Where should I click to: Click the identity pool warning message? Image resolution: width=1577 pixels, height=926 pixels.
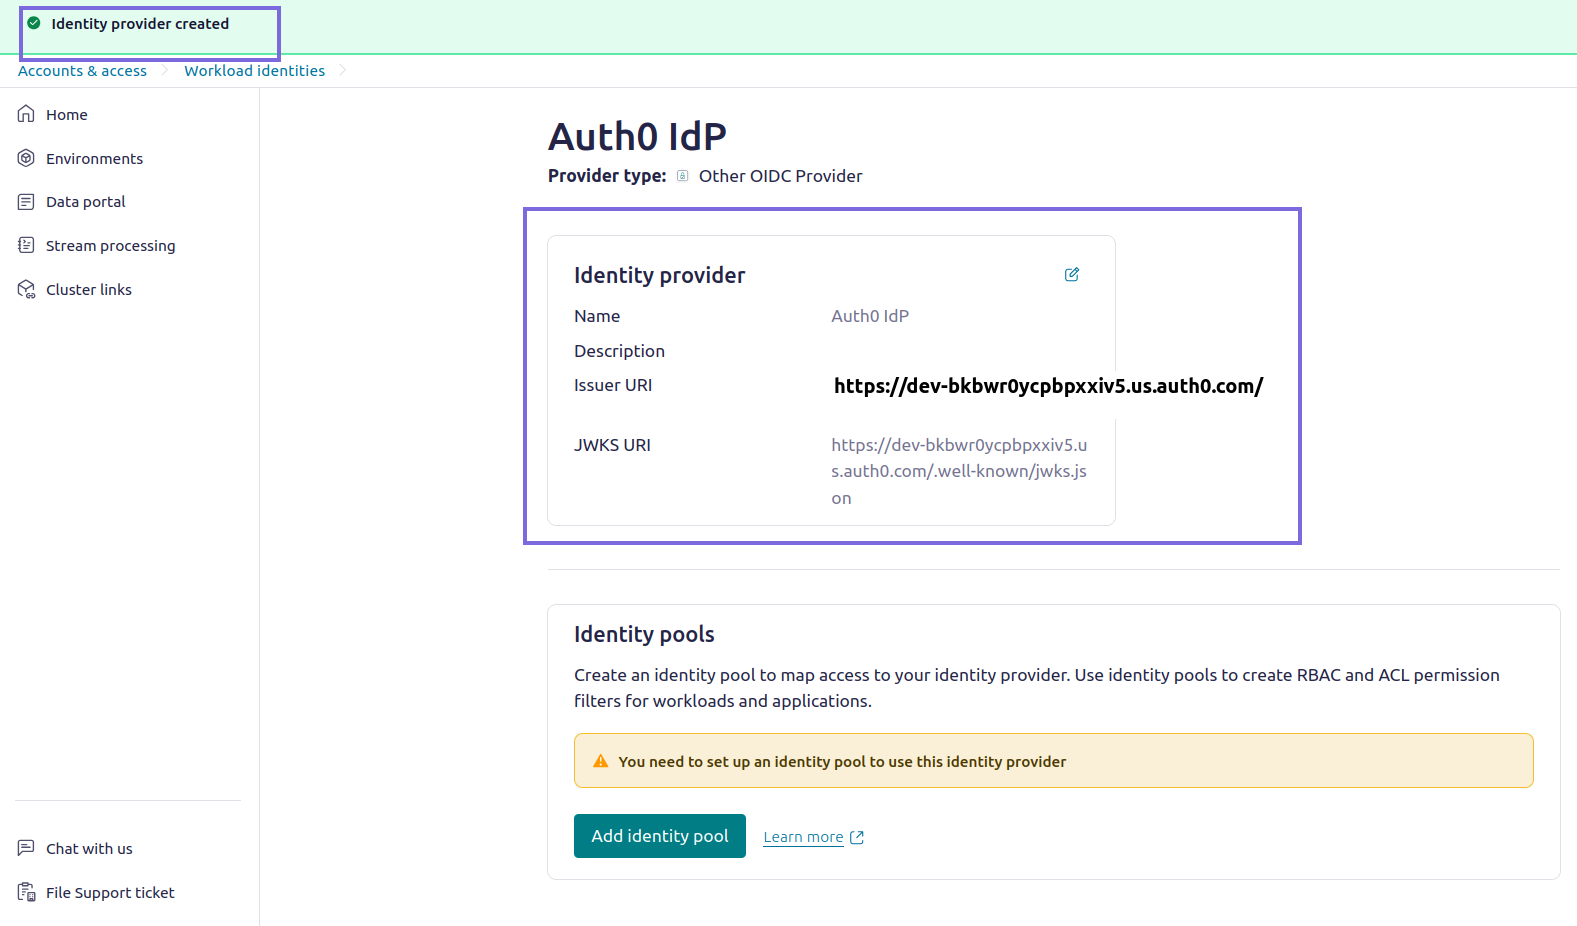point(842,761)
